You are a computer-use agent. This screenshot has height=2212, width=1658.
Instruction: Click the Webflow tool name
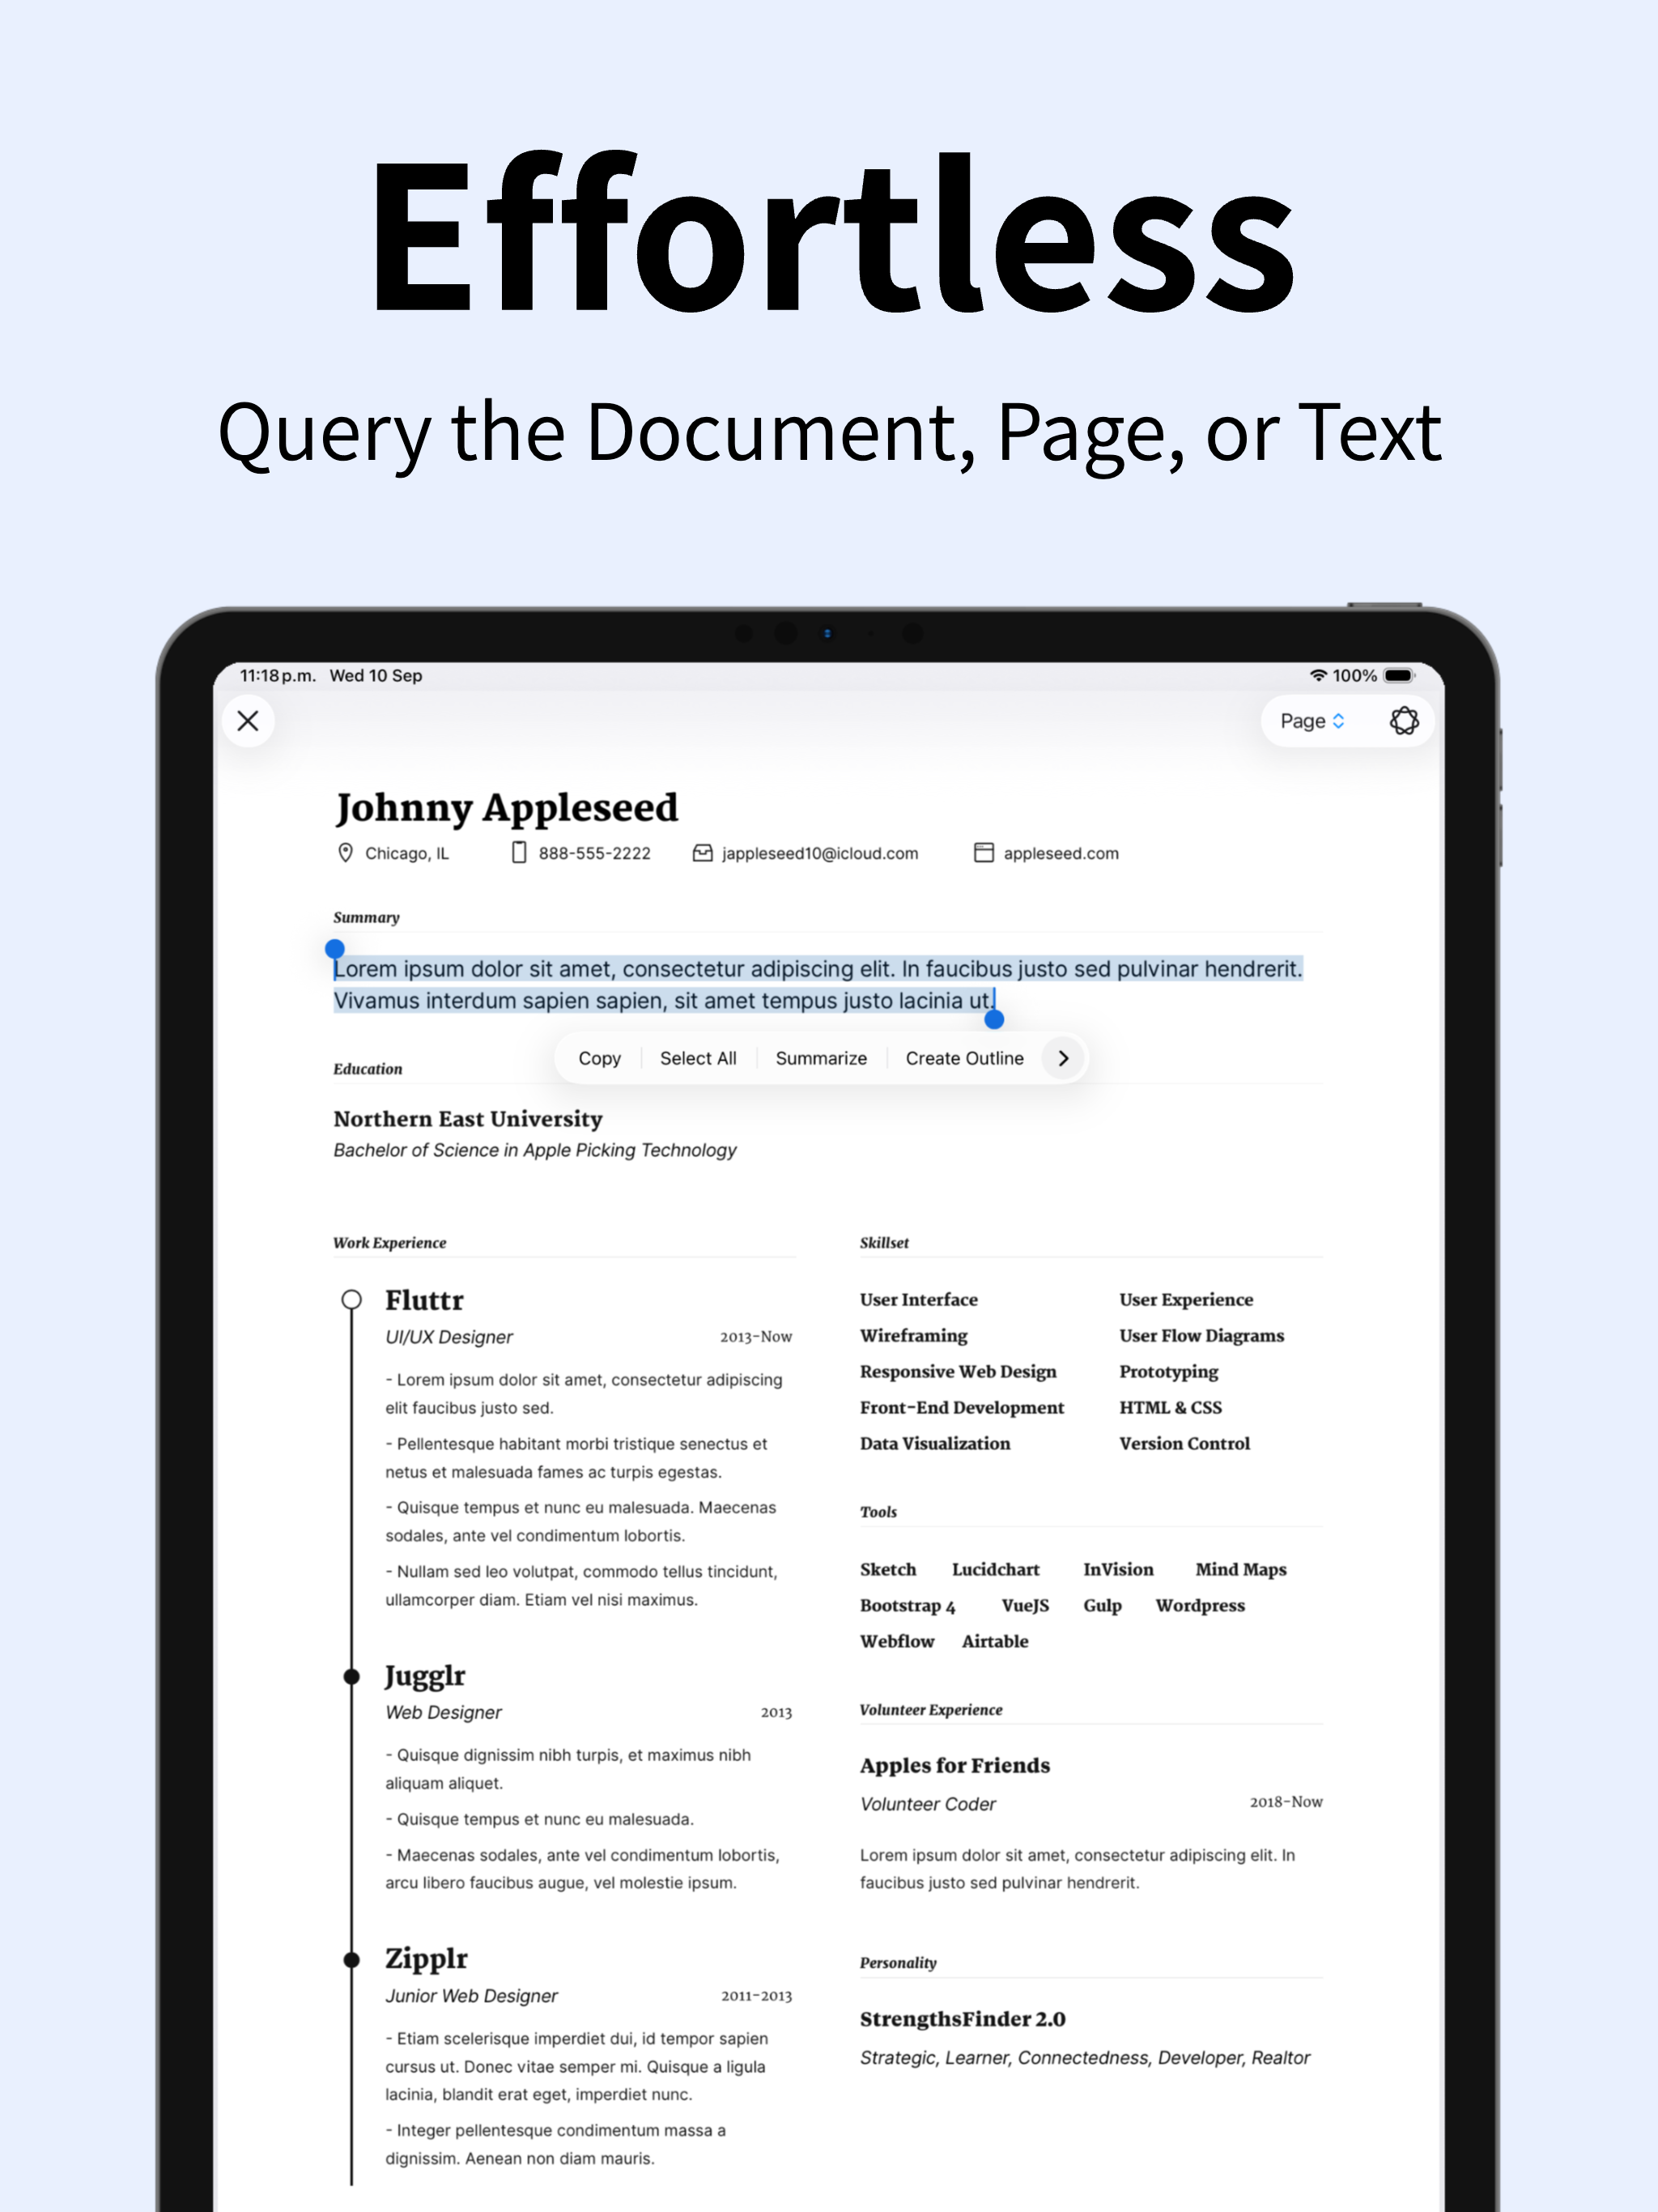point(897,1642)
